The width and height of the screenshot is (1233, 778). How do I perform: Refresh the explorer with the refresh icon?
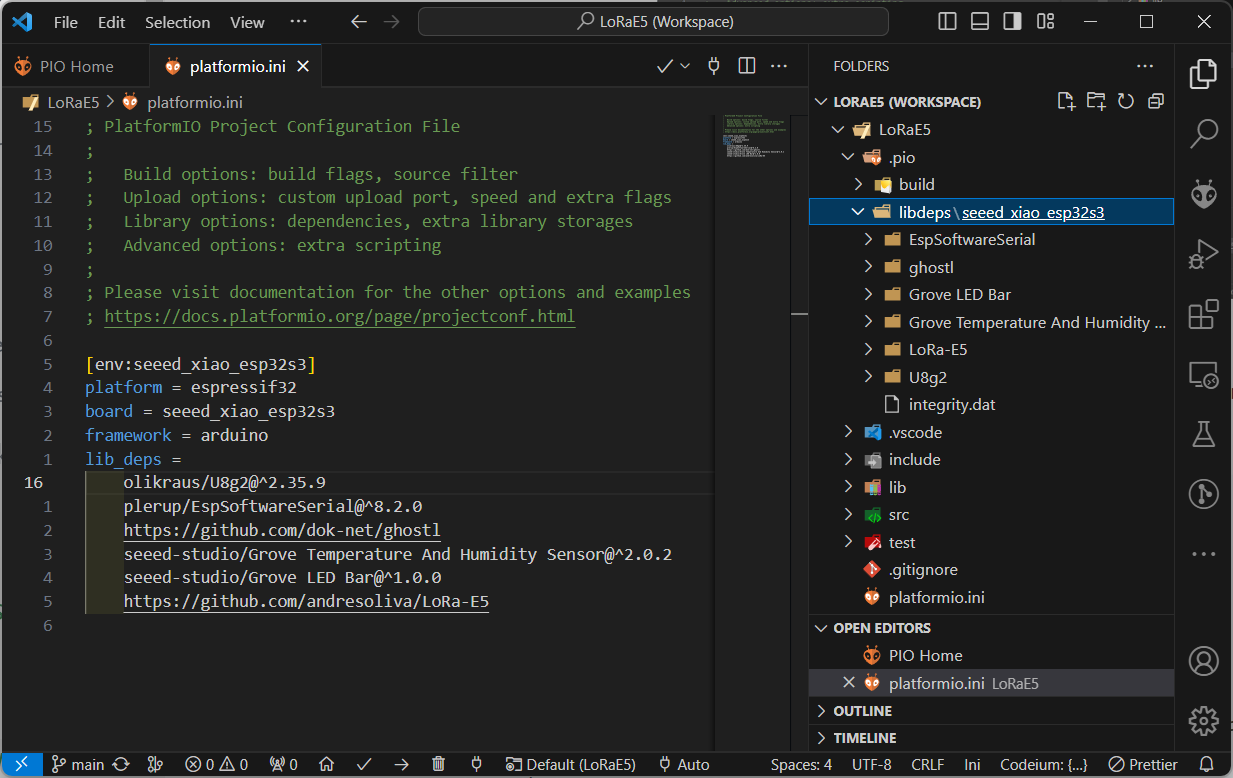click(1126, 101)
